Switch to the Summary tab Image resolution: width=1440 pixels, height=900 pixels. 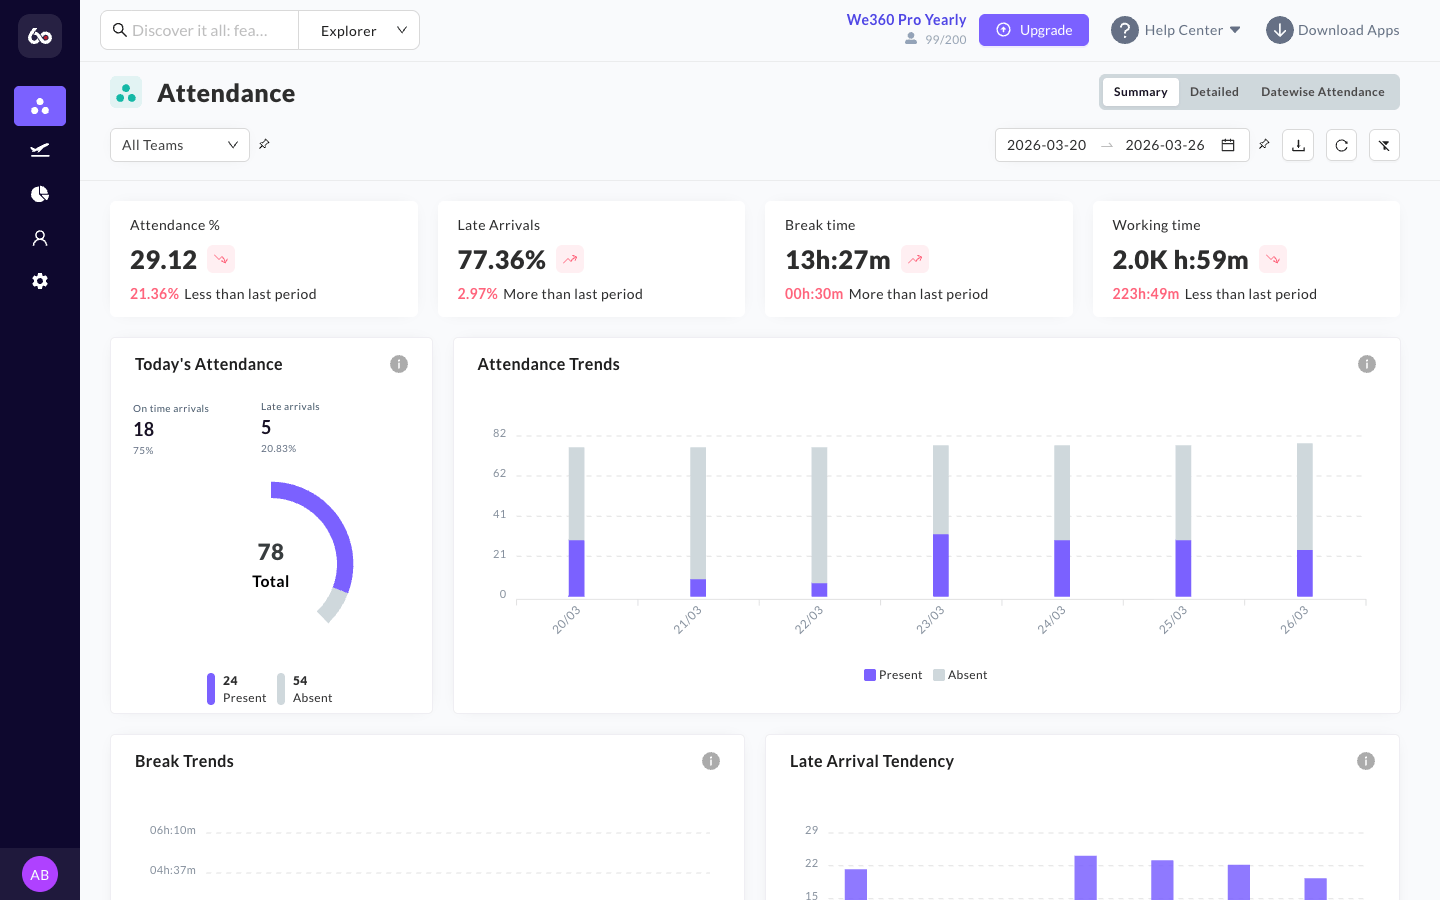pos(1140,92)
